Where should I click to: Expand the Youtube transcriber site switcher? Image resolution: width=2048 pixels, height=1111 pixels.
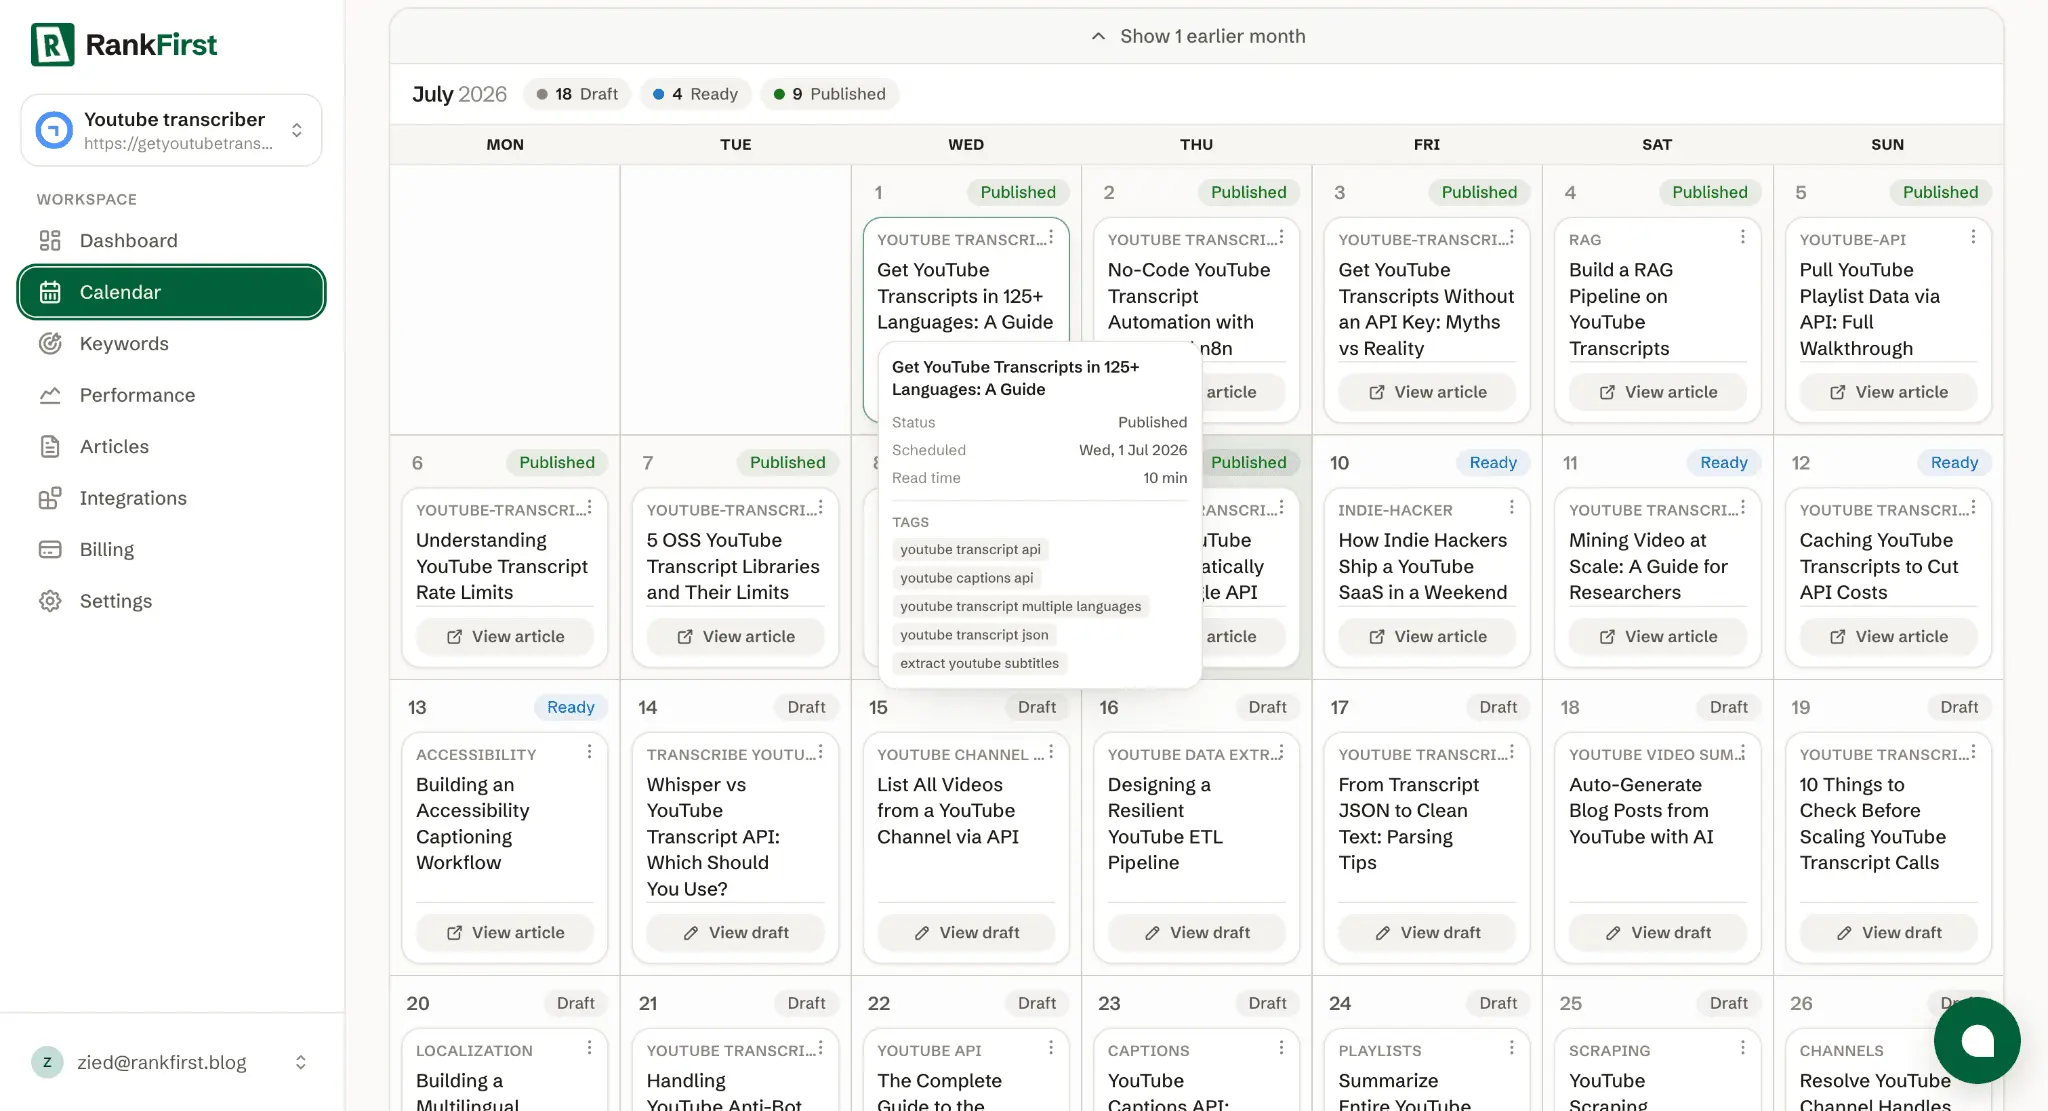click(x=297, y=130)
